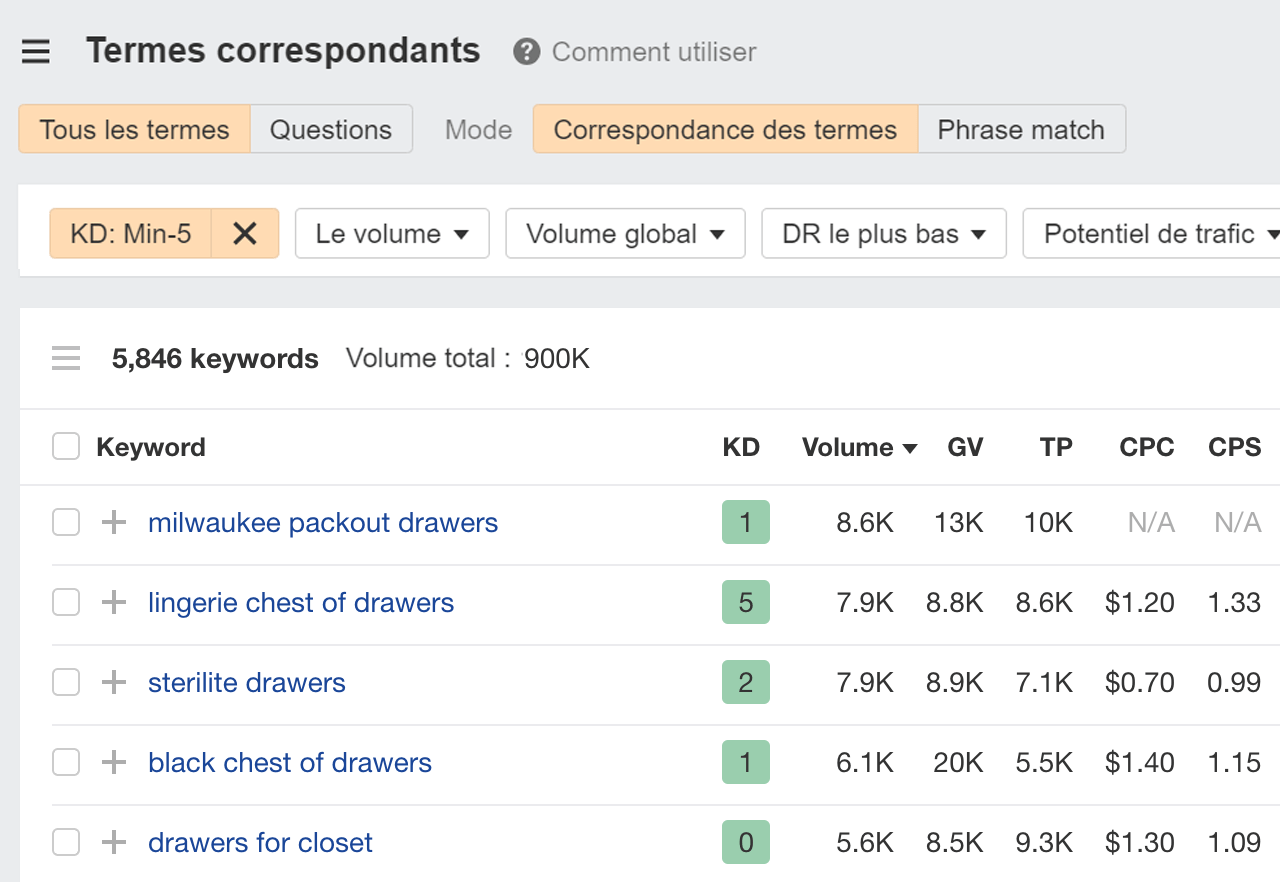This screenshot has width=1280, height=882.
Task: Switch to Phrase match mode
Action: (1021, 129)
